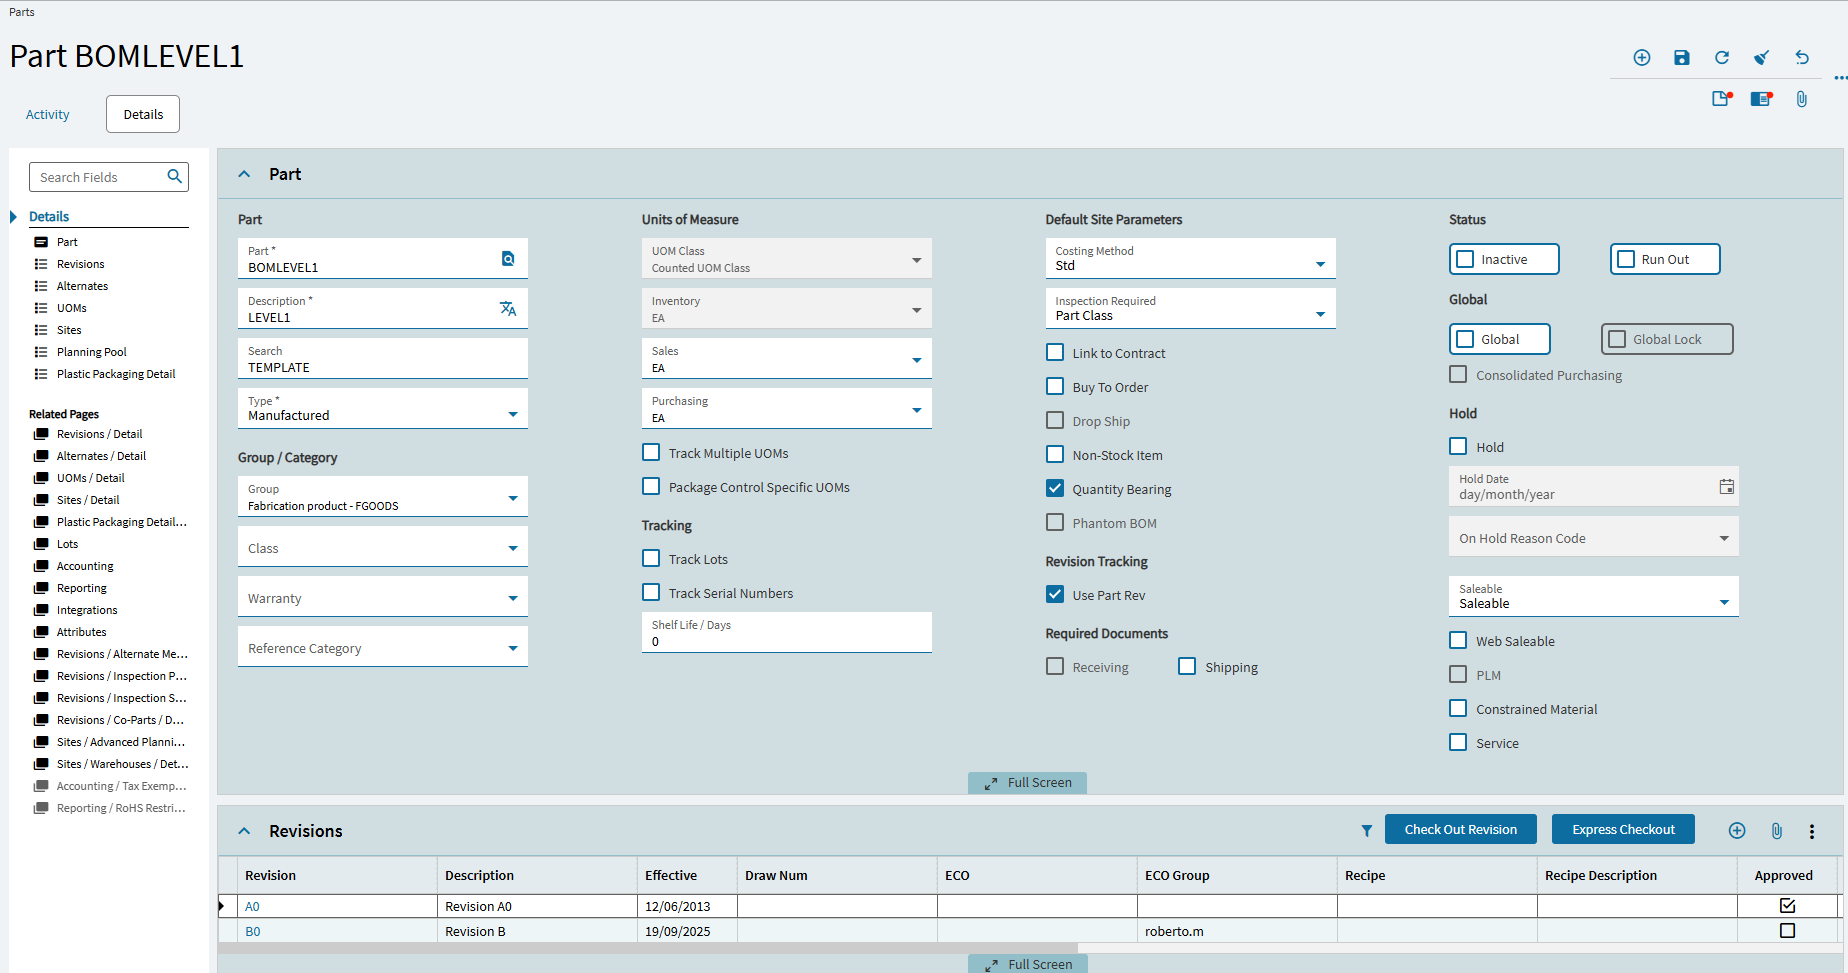Open Revisions overflow menu
1848x973 pixels.
point(1811,831)
